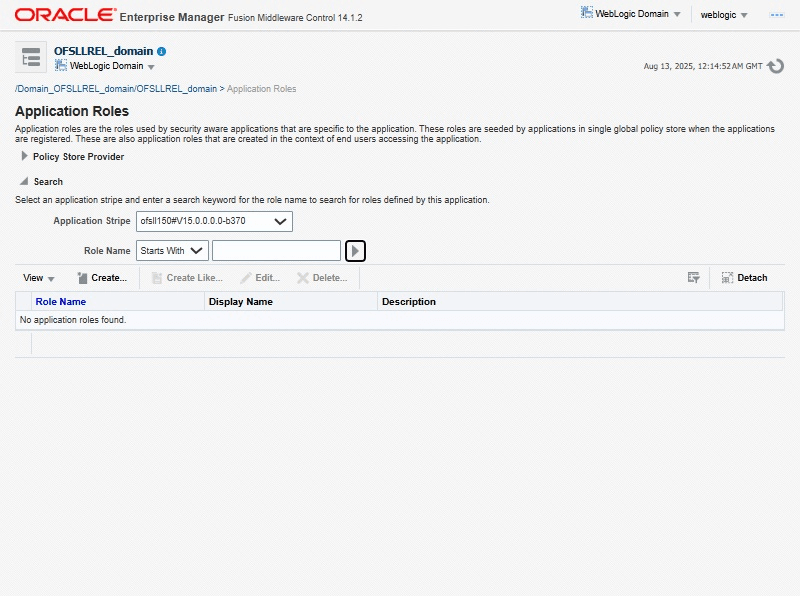This screenshot has height=596, width=800.
Task: Open the three-dots overflow menu at top right
Action: tap(777, 15)
